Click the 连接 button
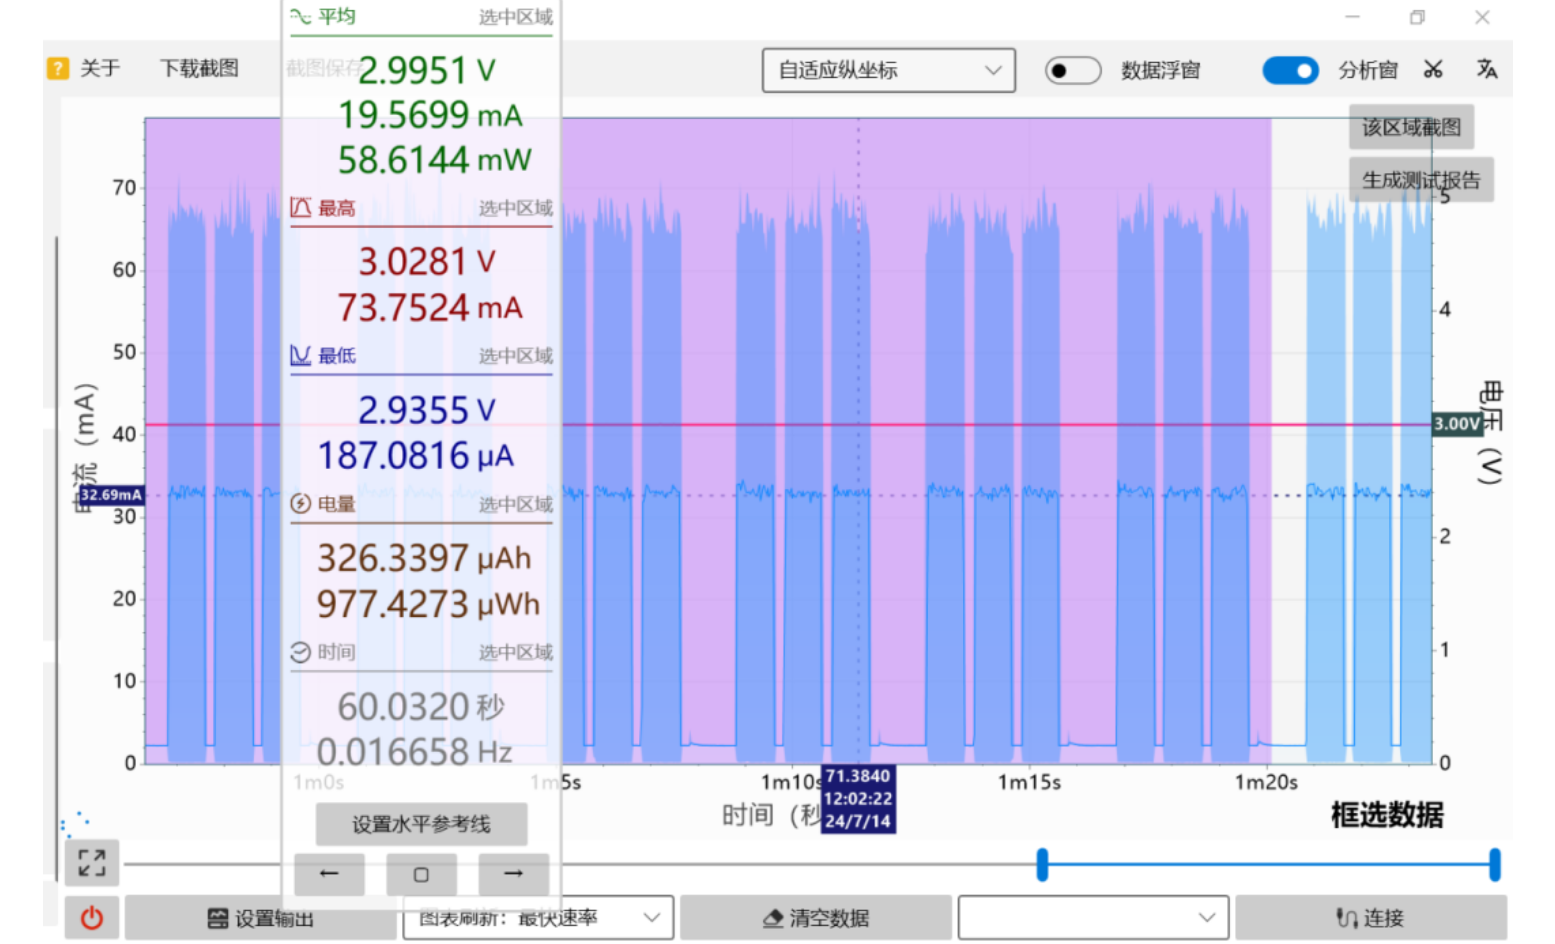Viewport: 1555px width, 944px height. click(1371, 918)
